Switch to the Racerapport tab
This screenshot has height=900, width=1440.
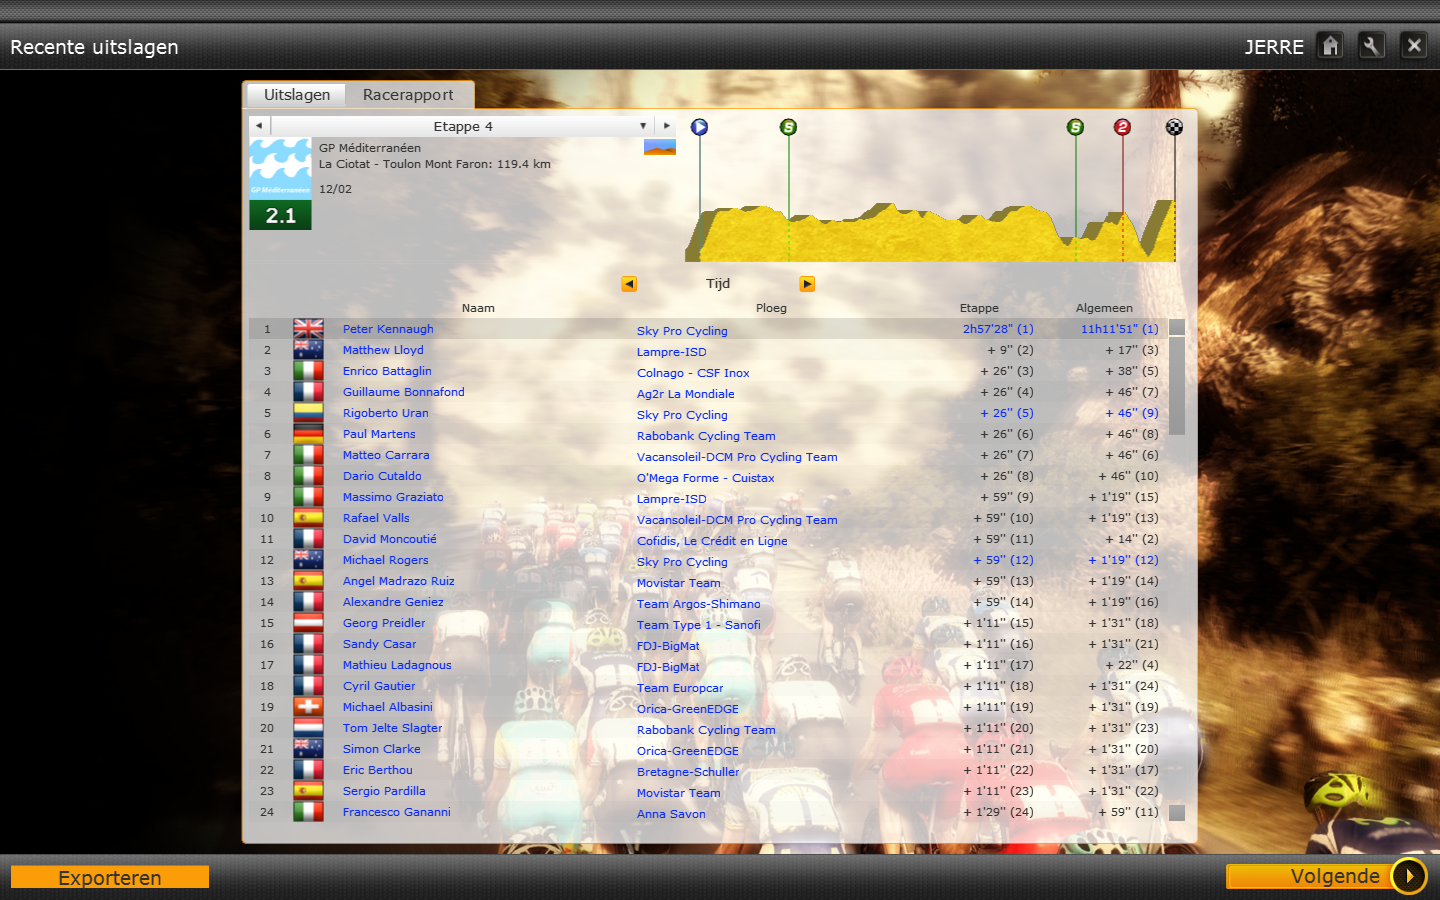click(x=408, y=95)
